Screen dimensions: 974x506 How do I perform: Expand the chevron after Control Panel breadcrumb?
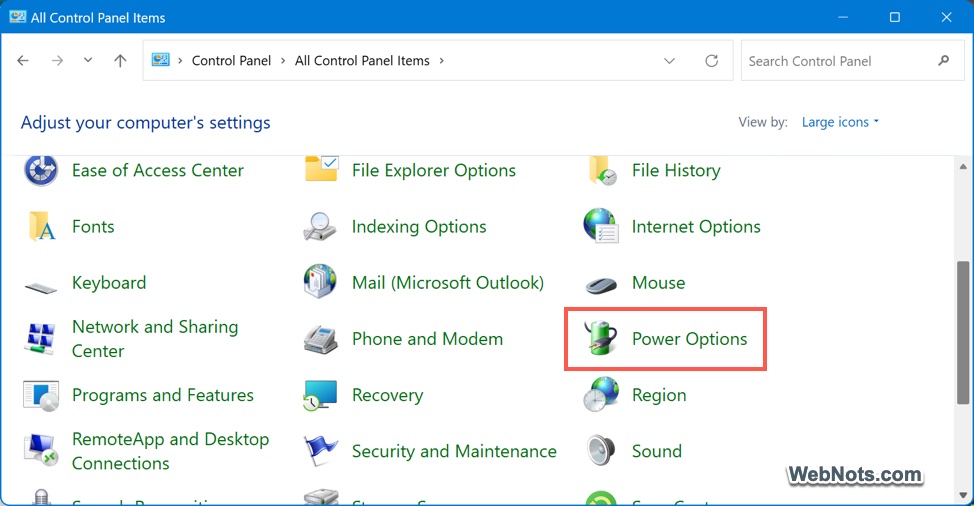coord(283,60)
